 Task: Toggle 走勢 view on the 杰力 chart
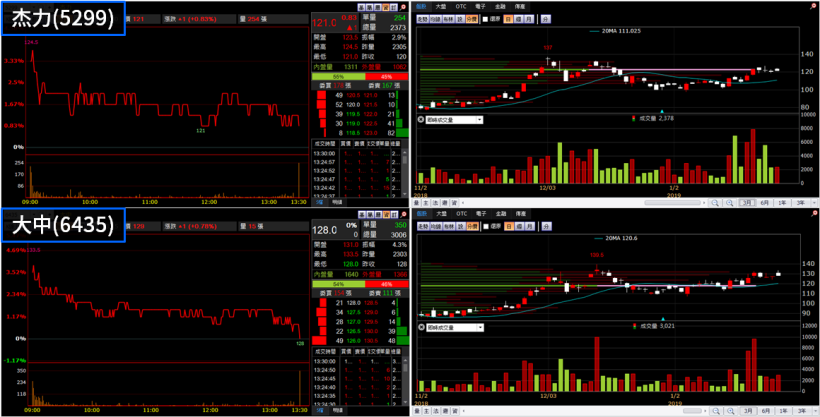tap(423, 19)
